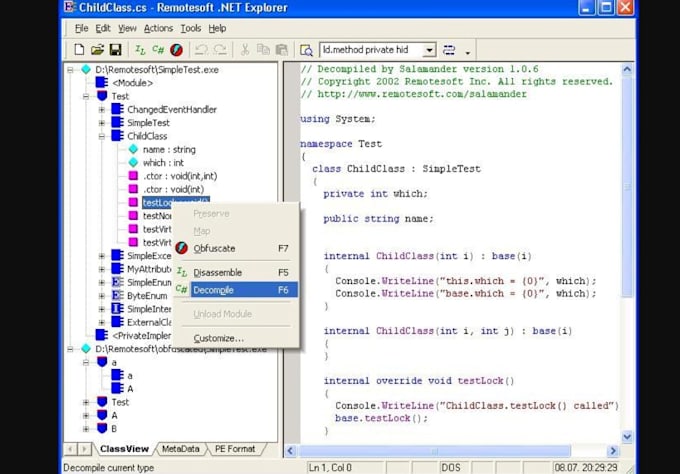Viewport: 680px width, 474px height.
Task: Switch to the PE Format tab
Action: (235, 449)
